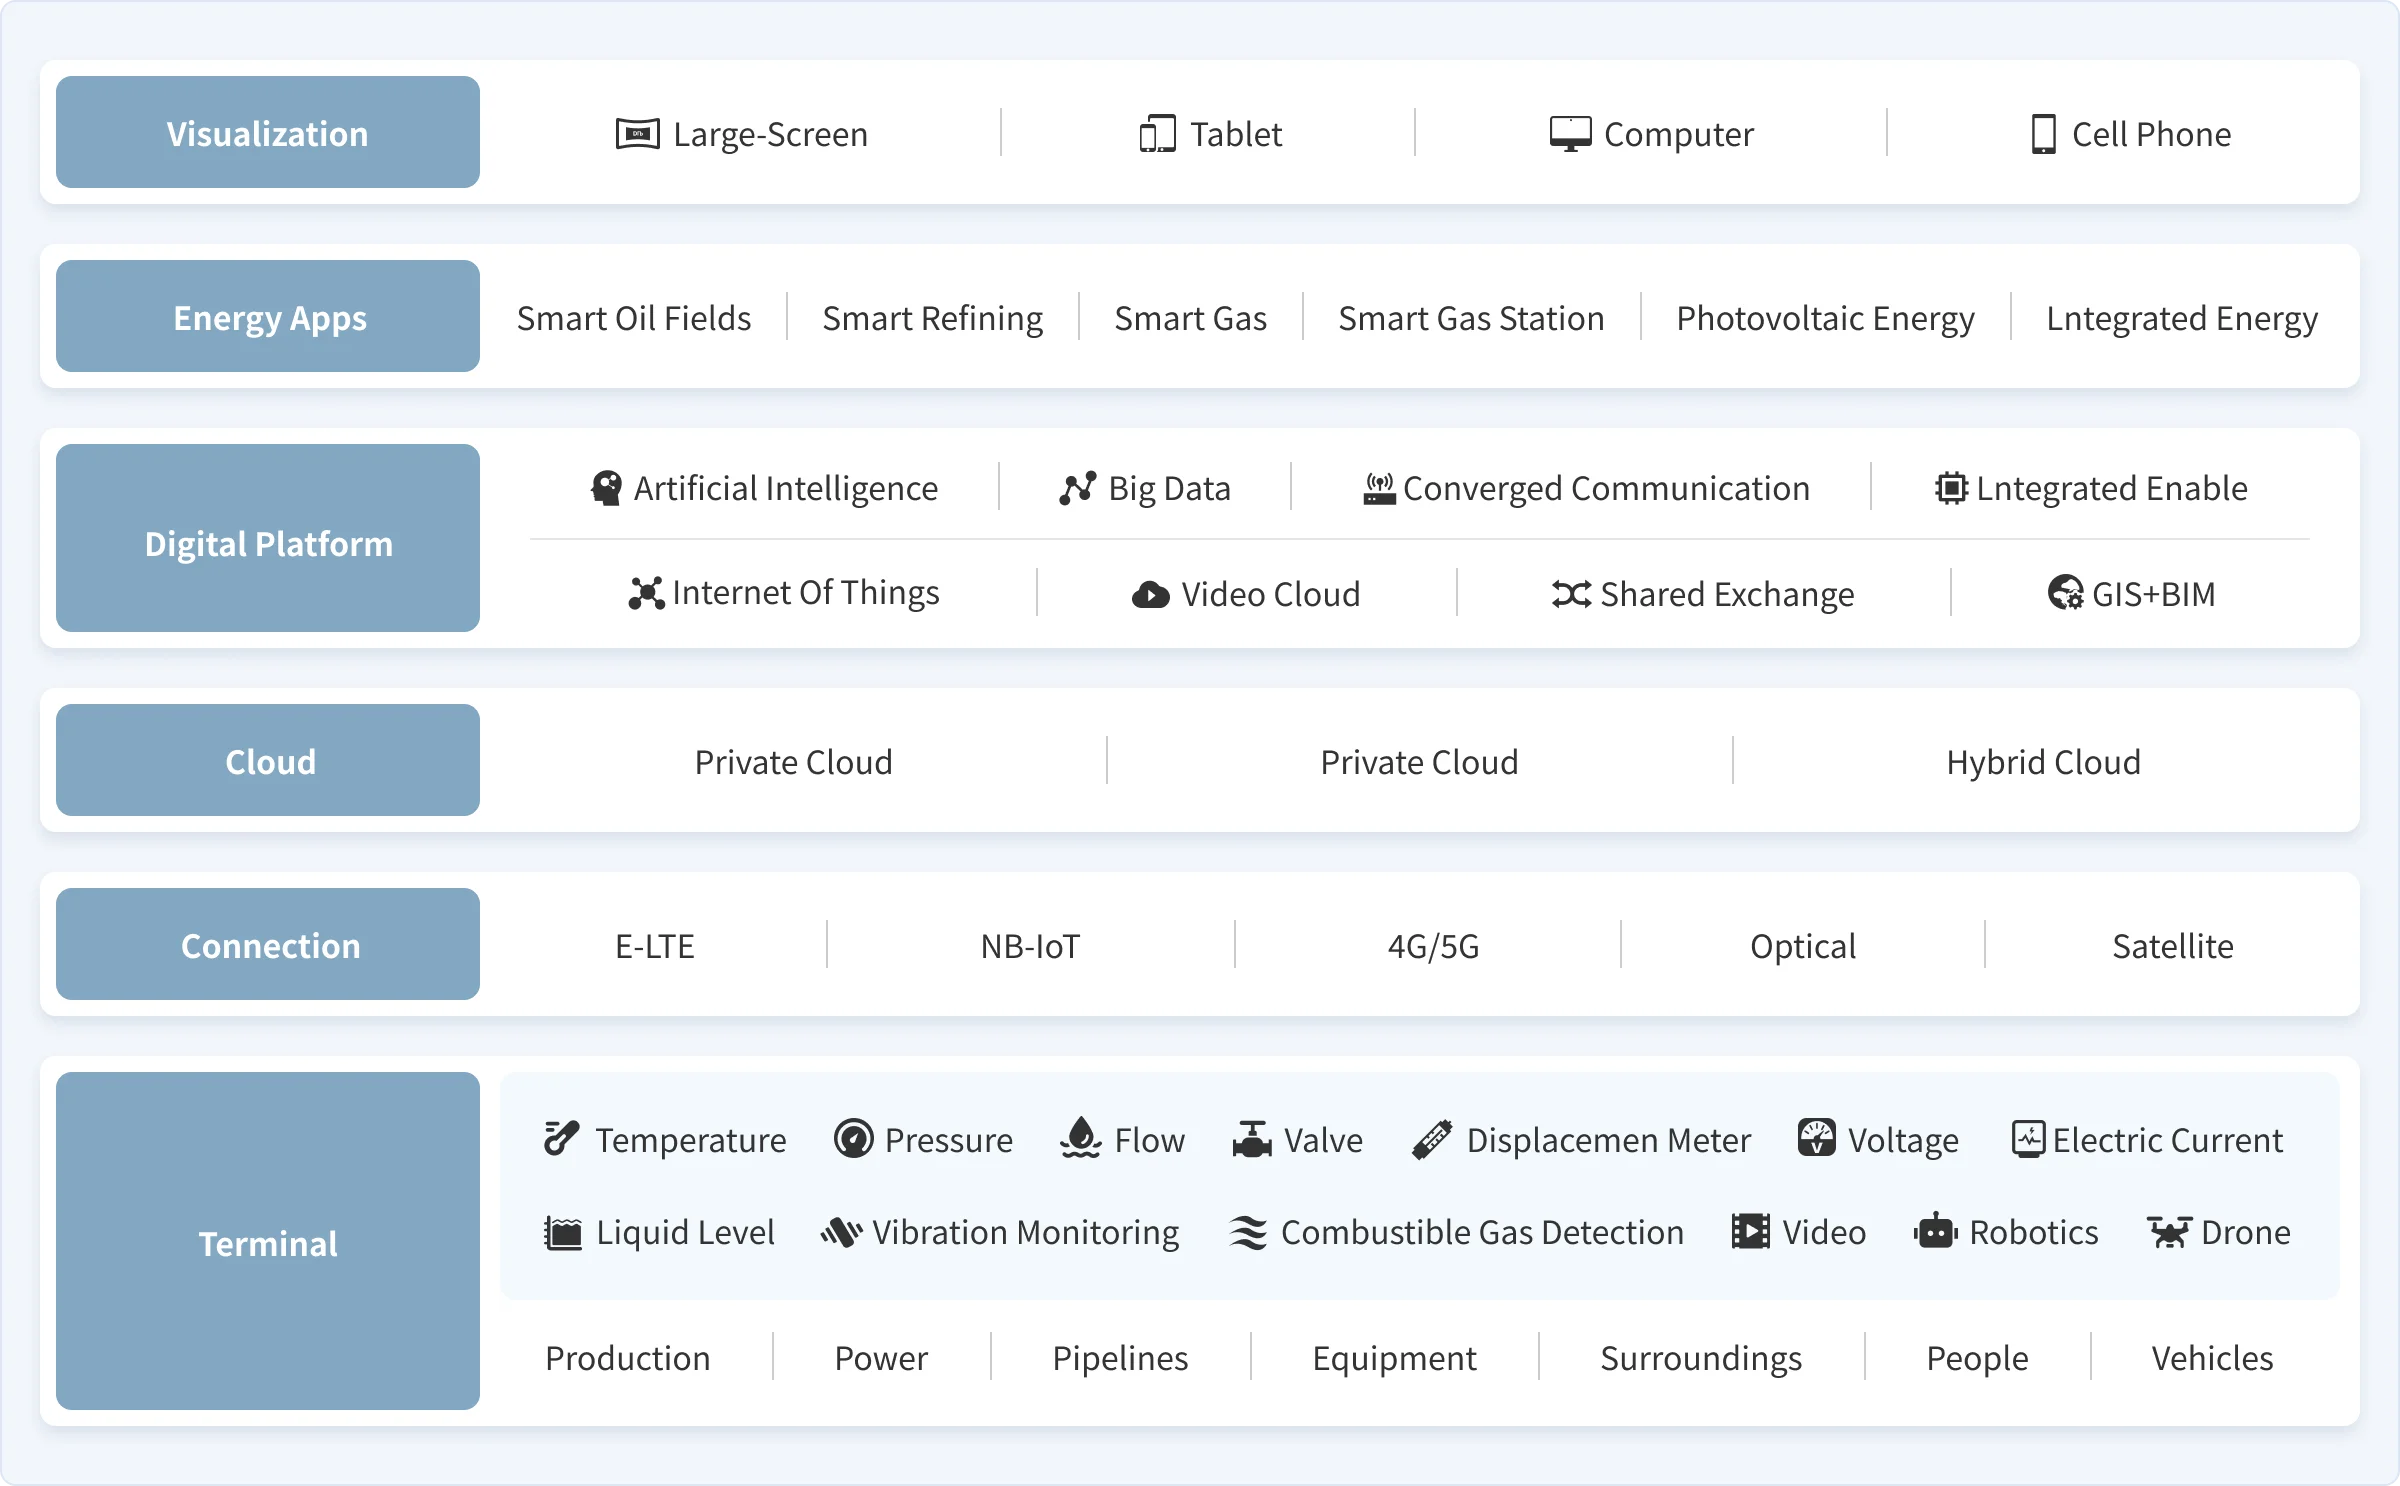
Task: Click the Vibration Monitoring icon
Action: coord(842,1232)
